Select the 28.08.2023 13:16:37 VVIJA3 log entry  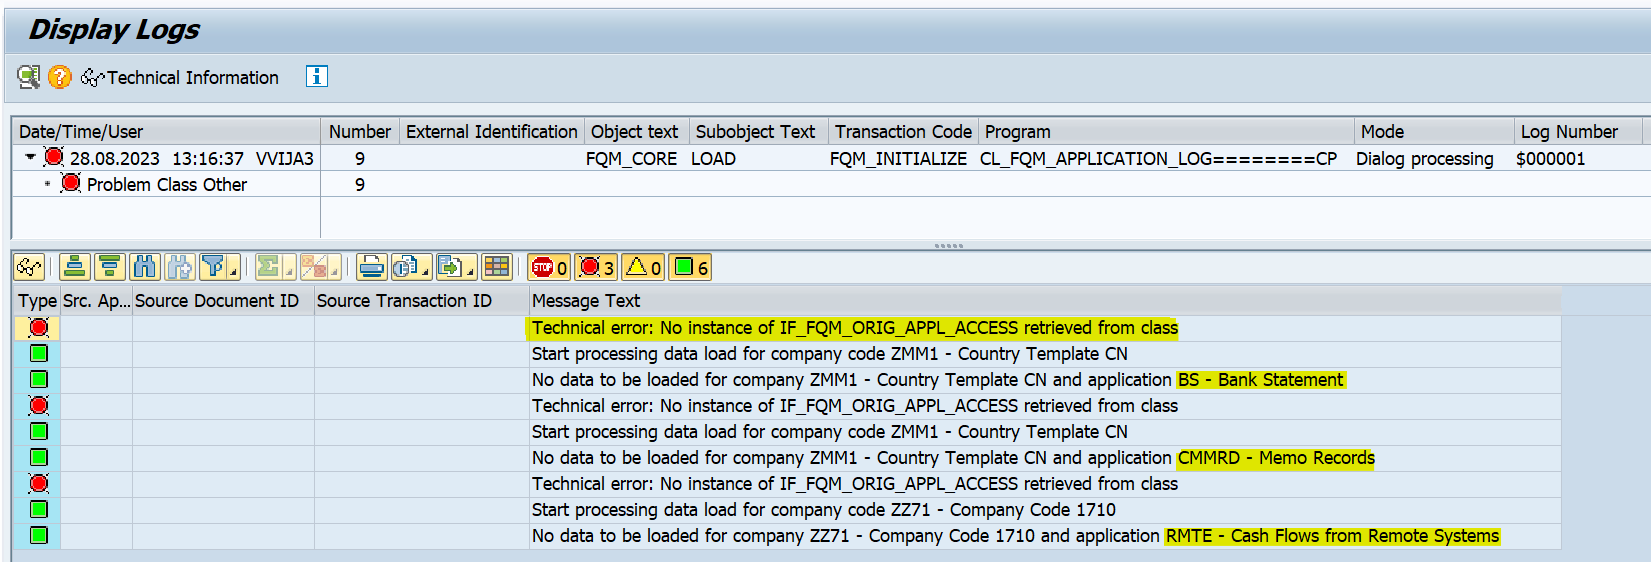click(192, 159)
